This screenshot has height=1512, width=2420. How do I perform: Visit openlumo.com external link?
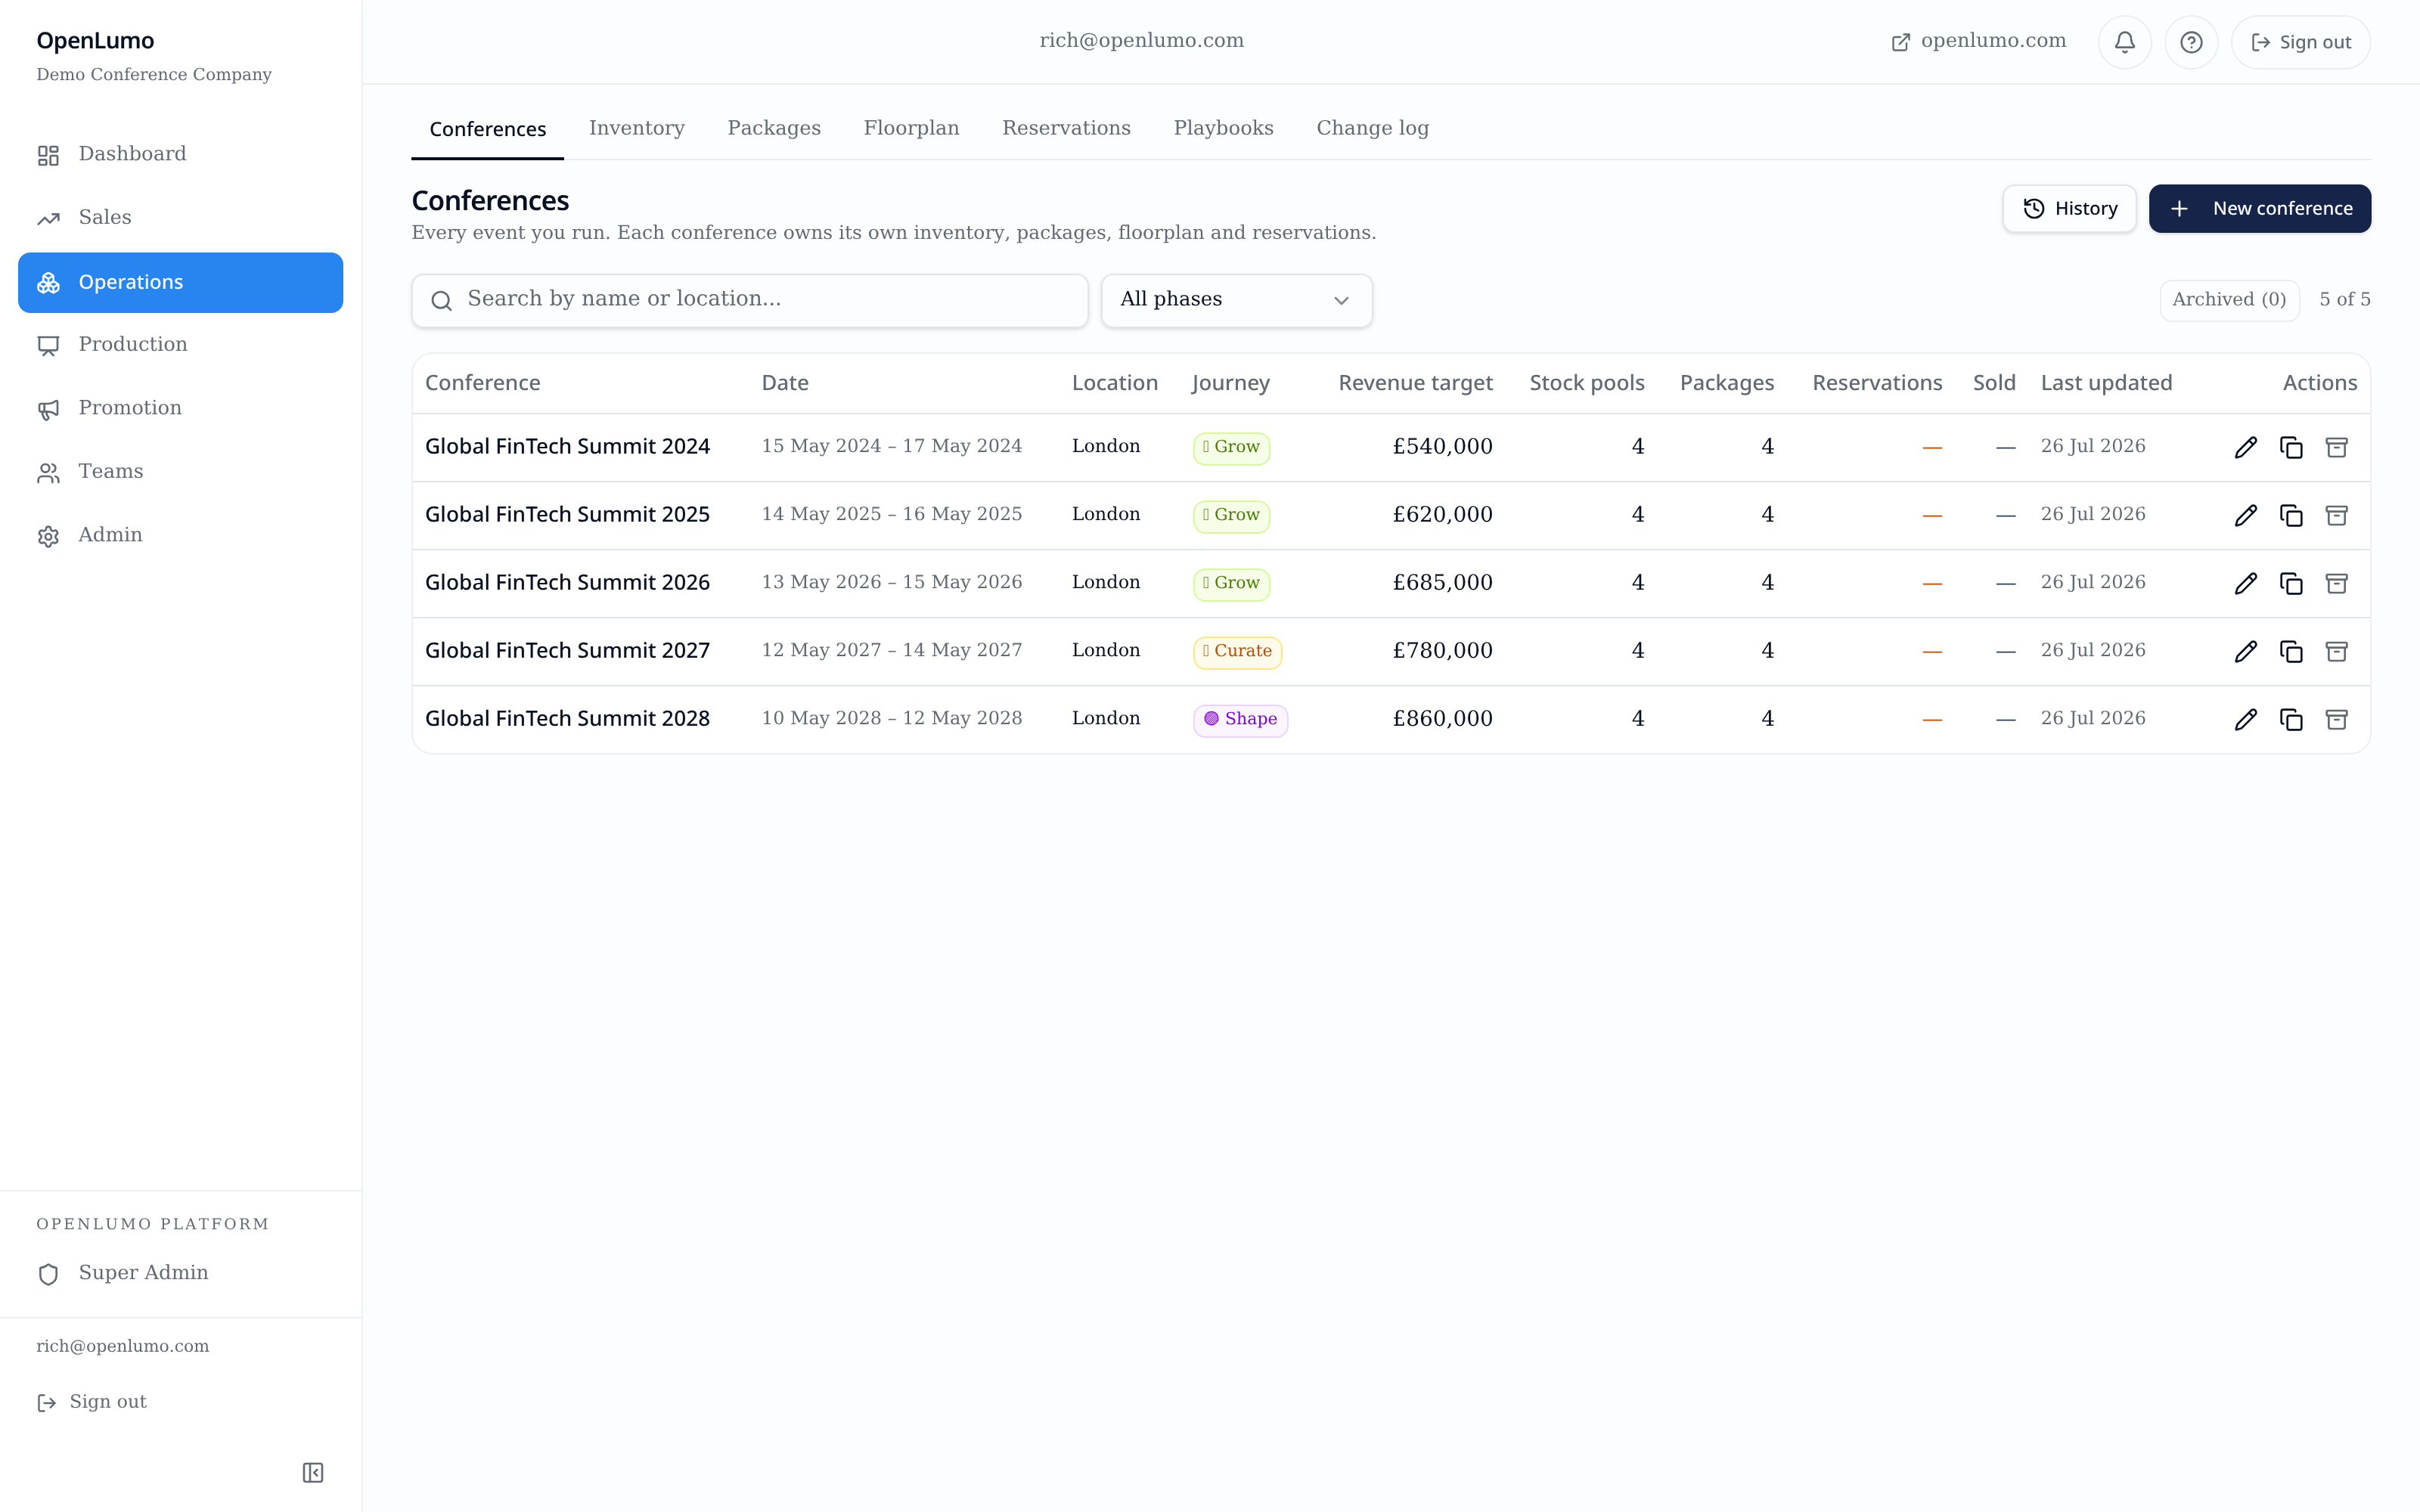(1978, 41)
